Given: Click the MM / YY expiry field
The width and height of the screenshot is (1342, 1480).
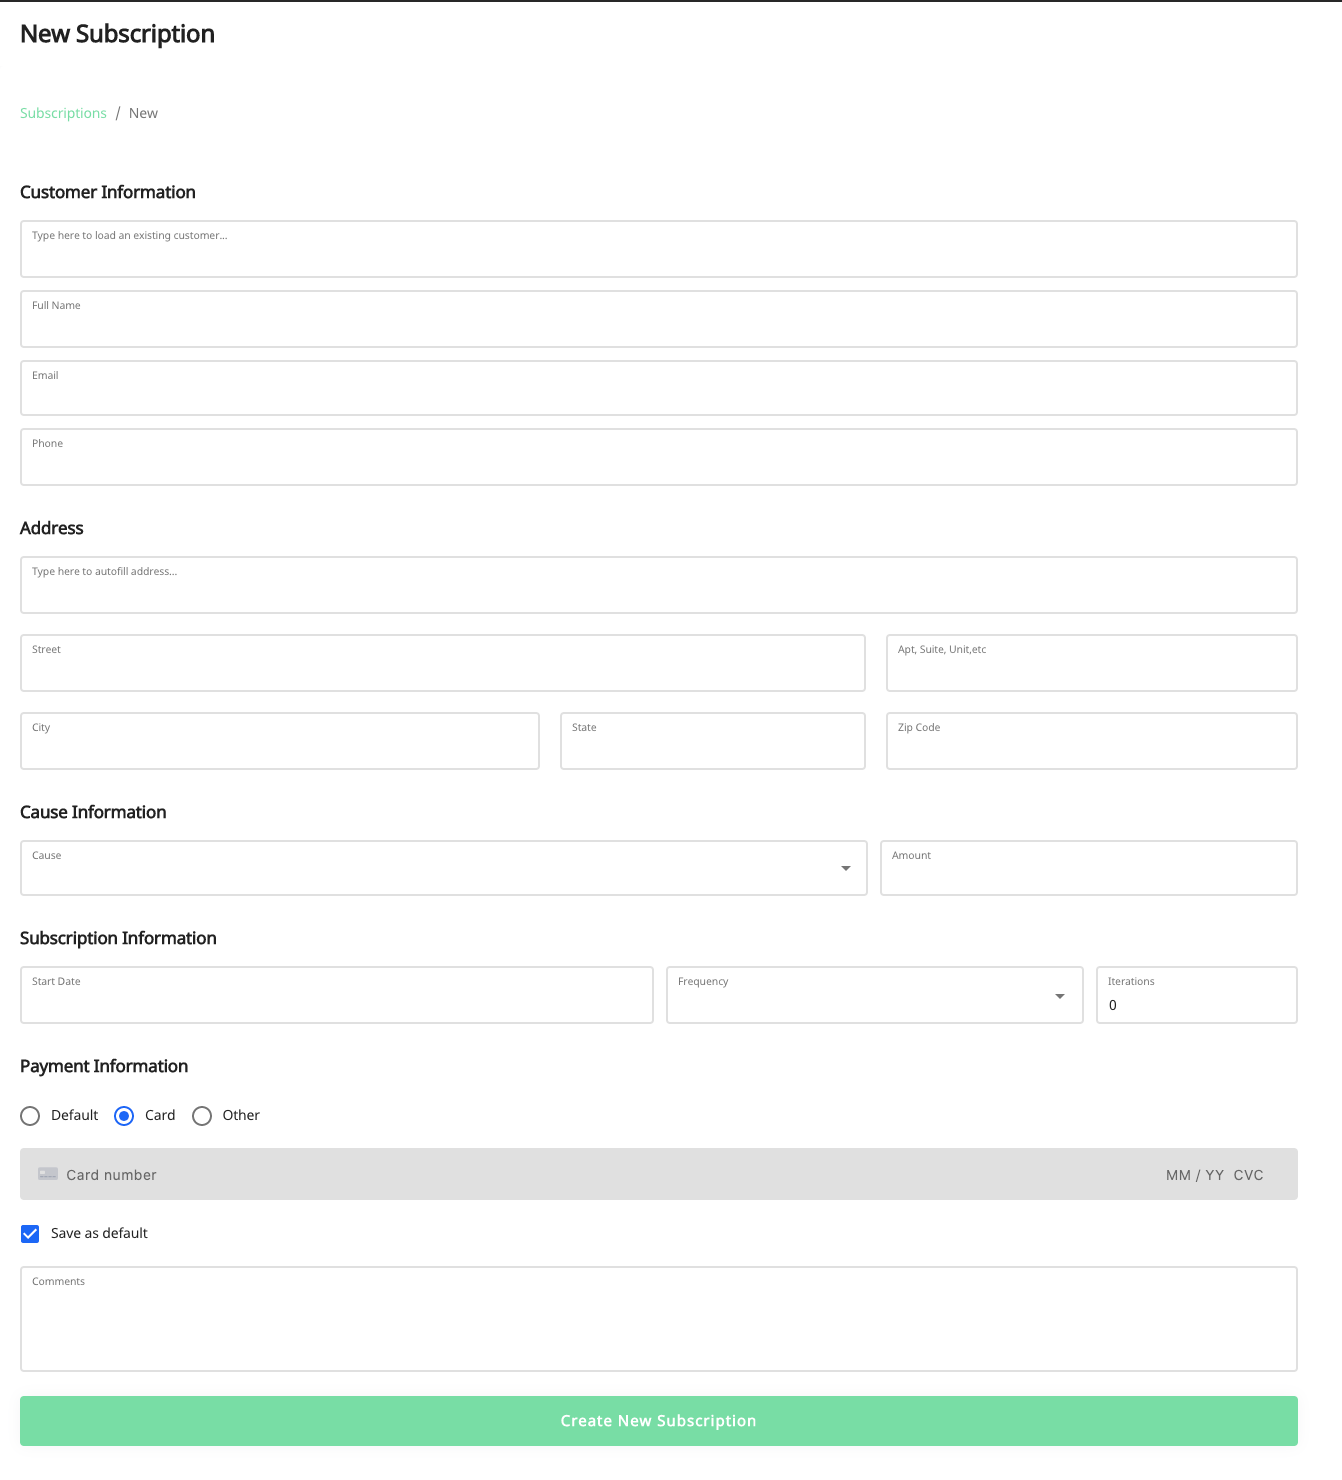Looking at the screenshot, I should point(1195,1175).
